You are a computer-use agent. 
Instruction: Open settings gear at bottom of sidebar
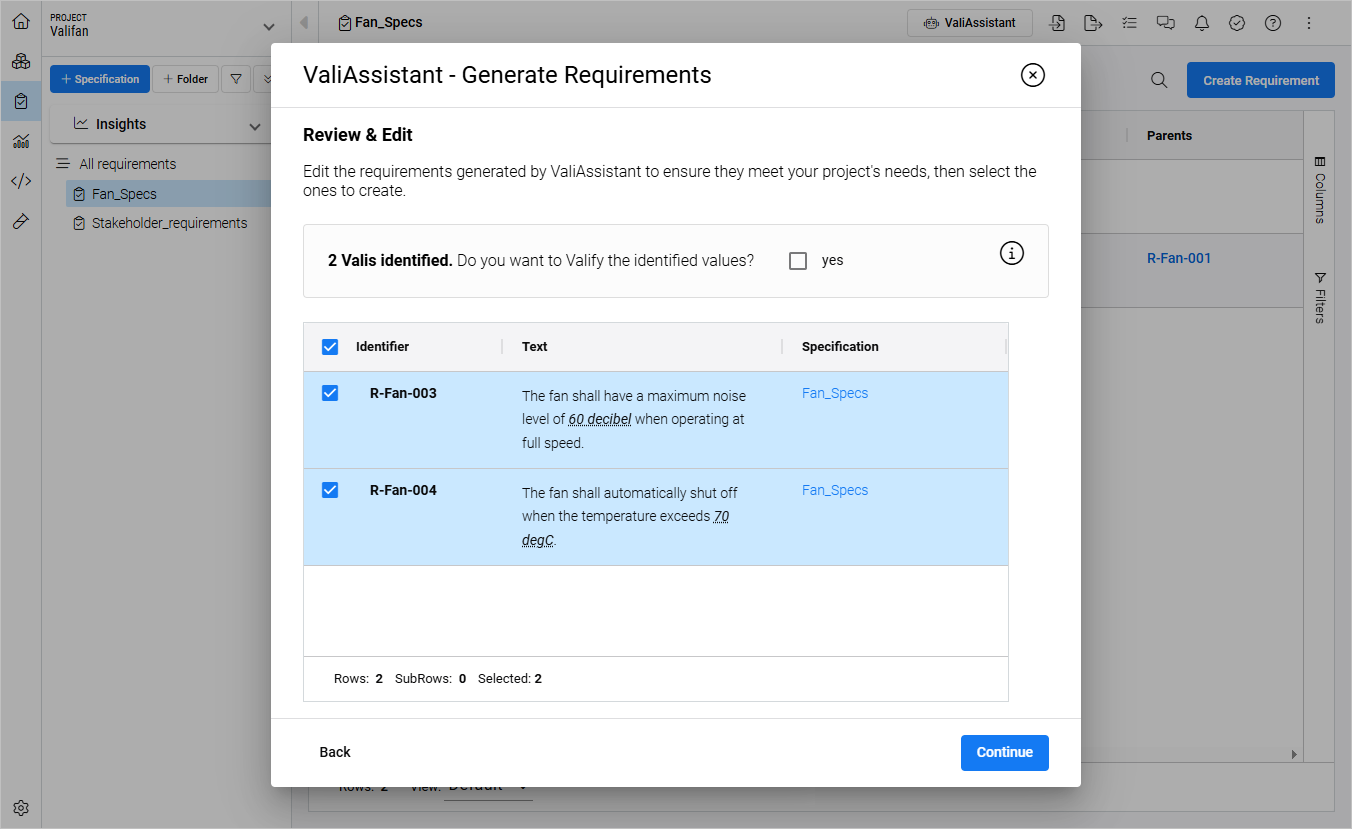20,807
